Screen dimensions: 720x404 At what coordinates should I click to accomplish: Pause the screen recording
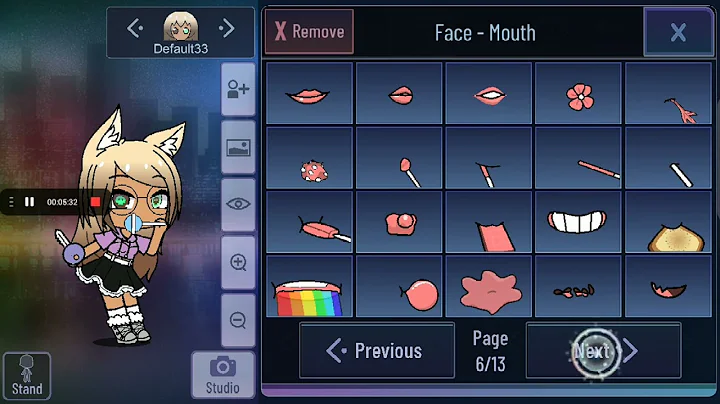coord(29,202)
